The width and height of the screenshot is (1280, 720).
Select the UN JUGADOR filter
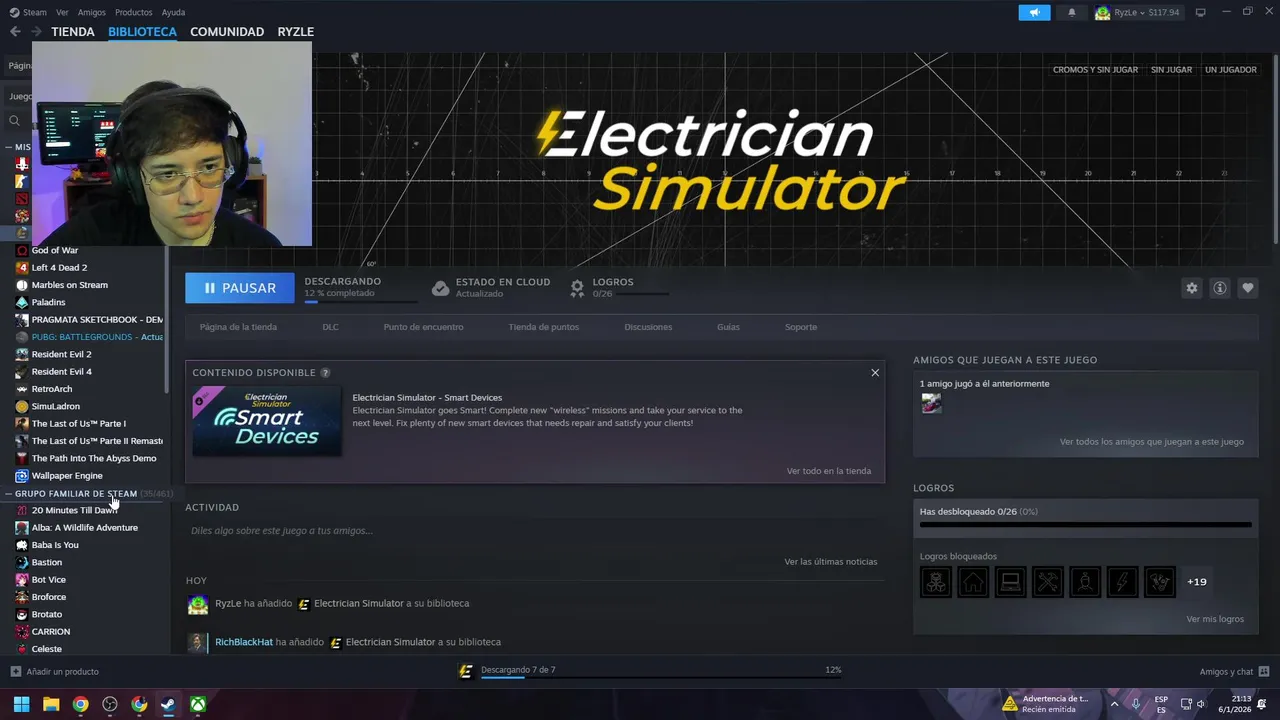1231,70
